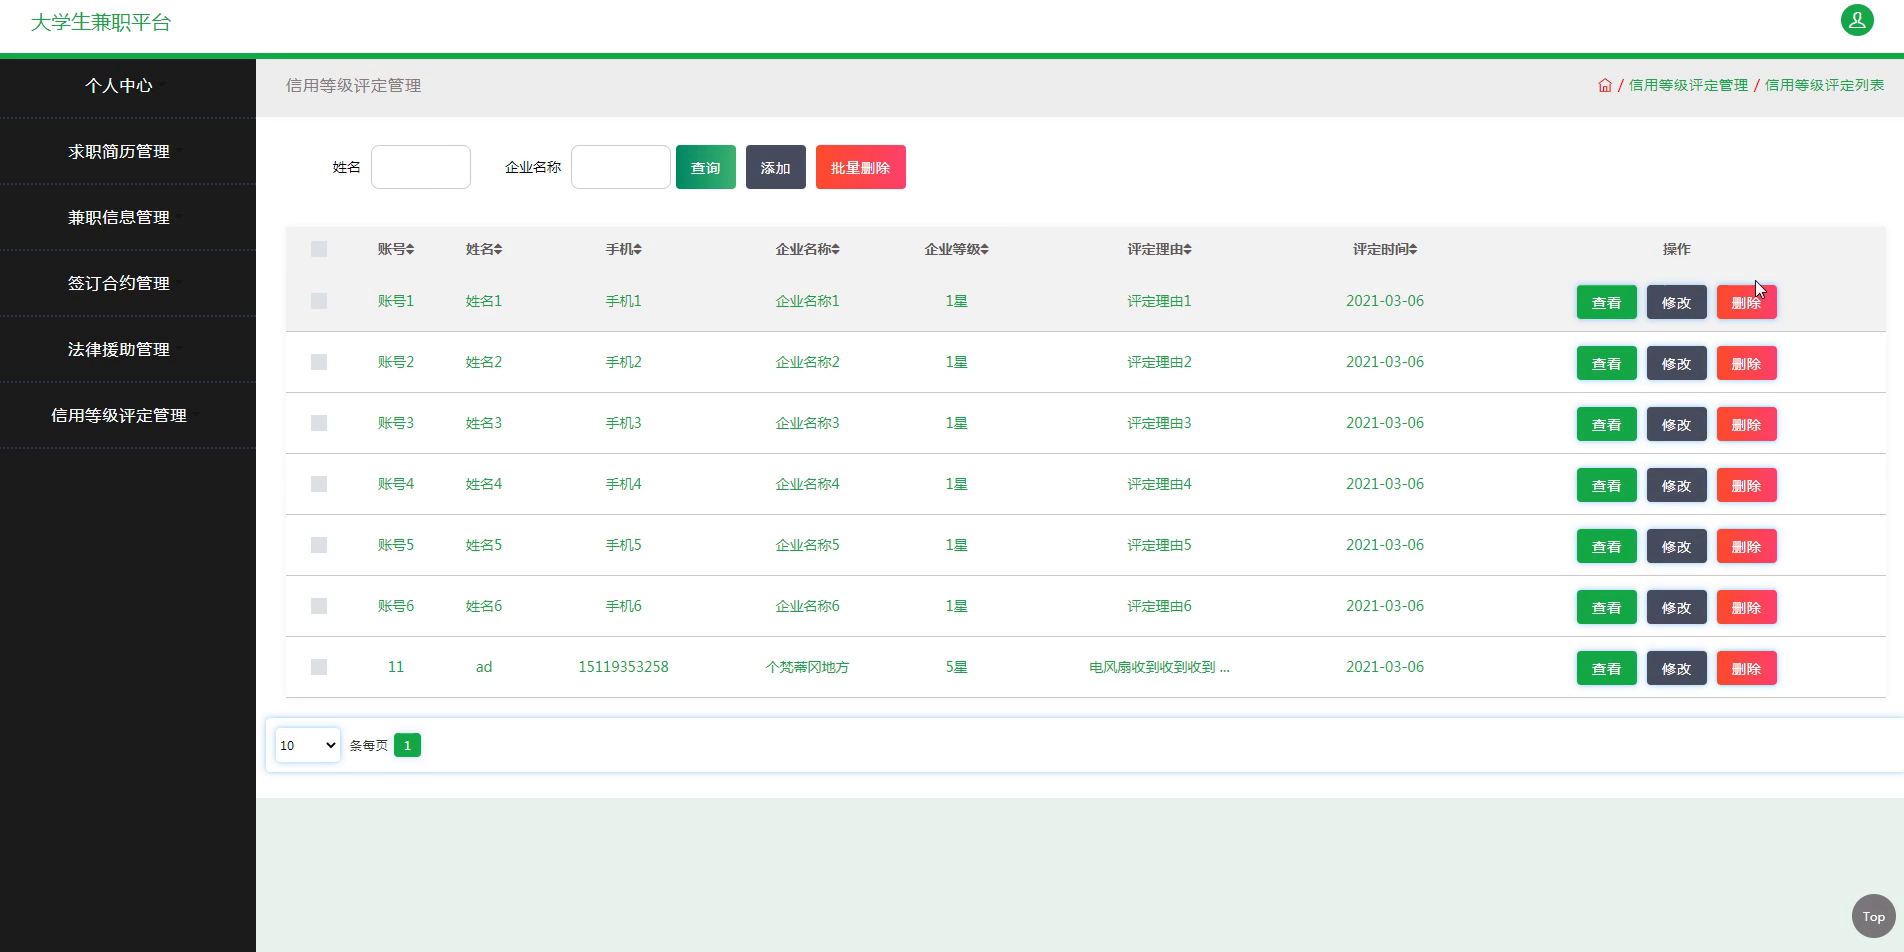Open 信用等级评定管理 breadcrumb link
Screen dimensions: 1904x952
coord(1688,85)
